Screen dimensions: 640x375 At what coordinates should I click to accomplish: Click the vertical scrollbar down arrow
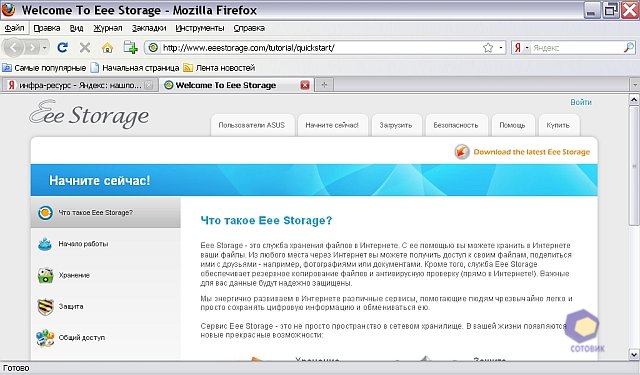click(x=633, y=354)
